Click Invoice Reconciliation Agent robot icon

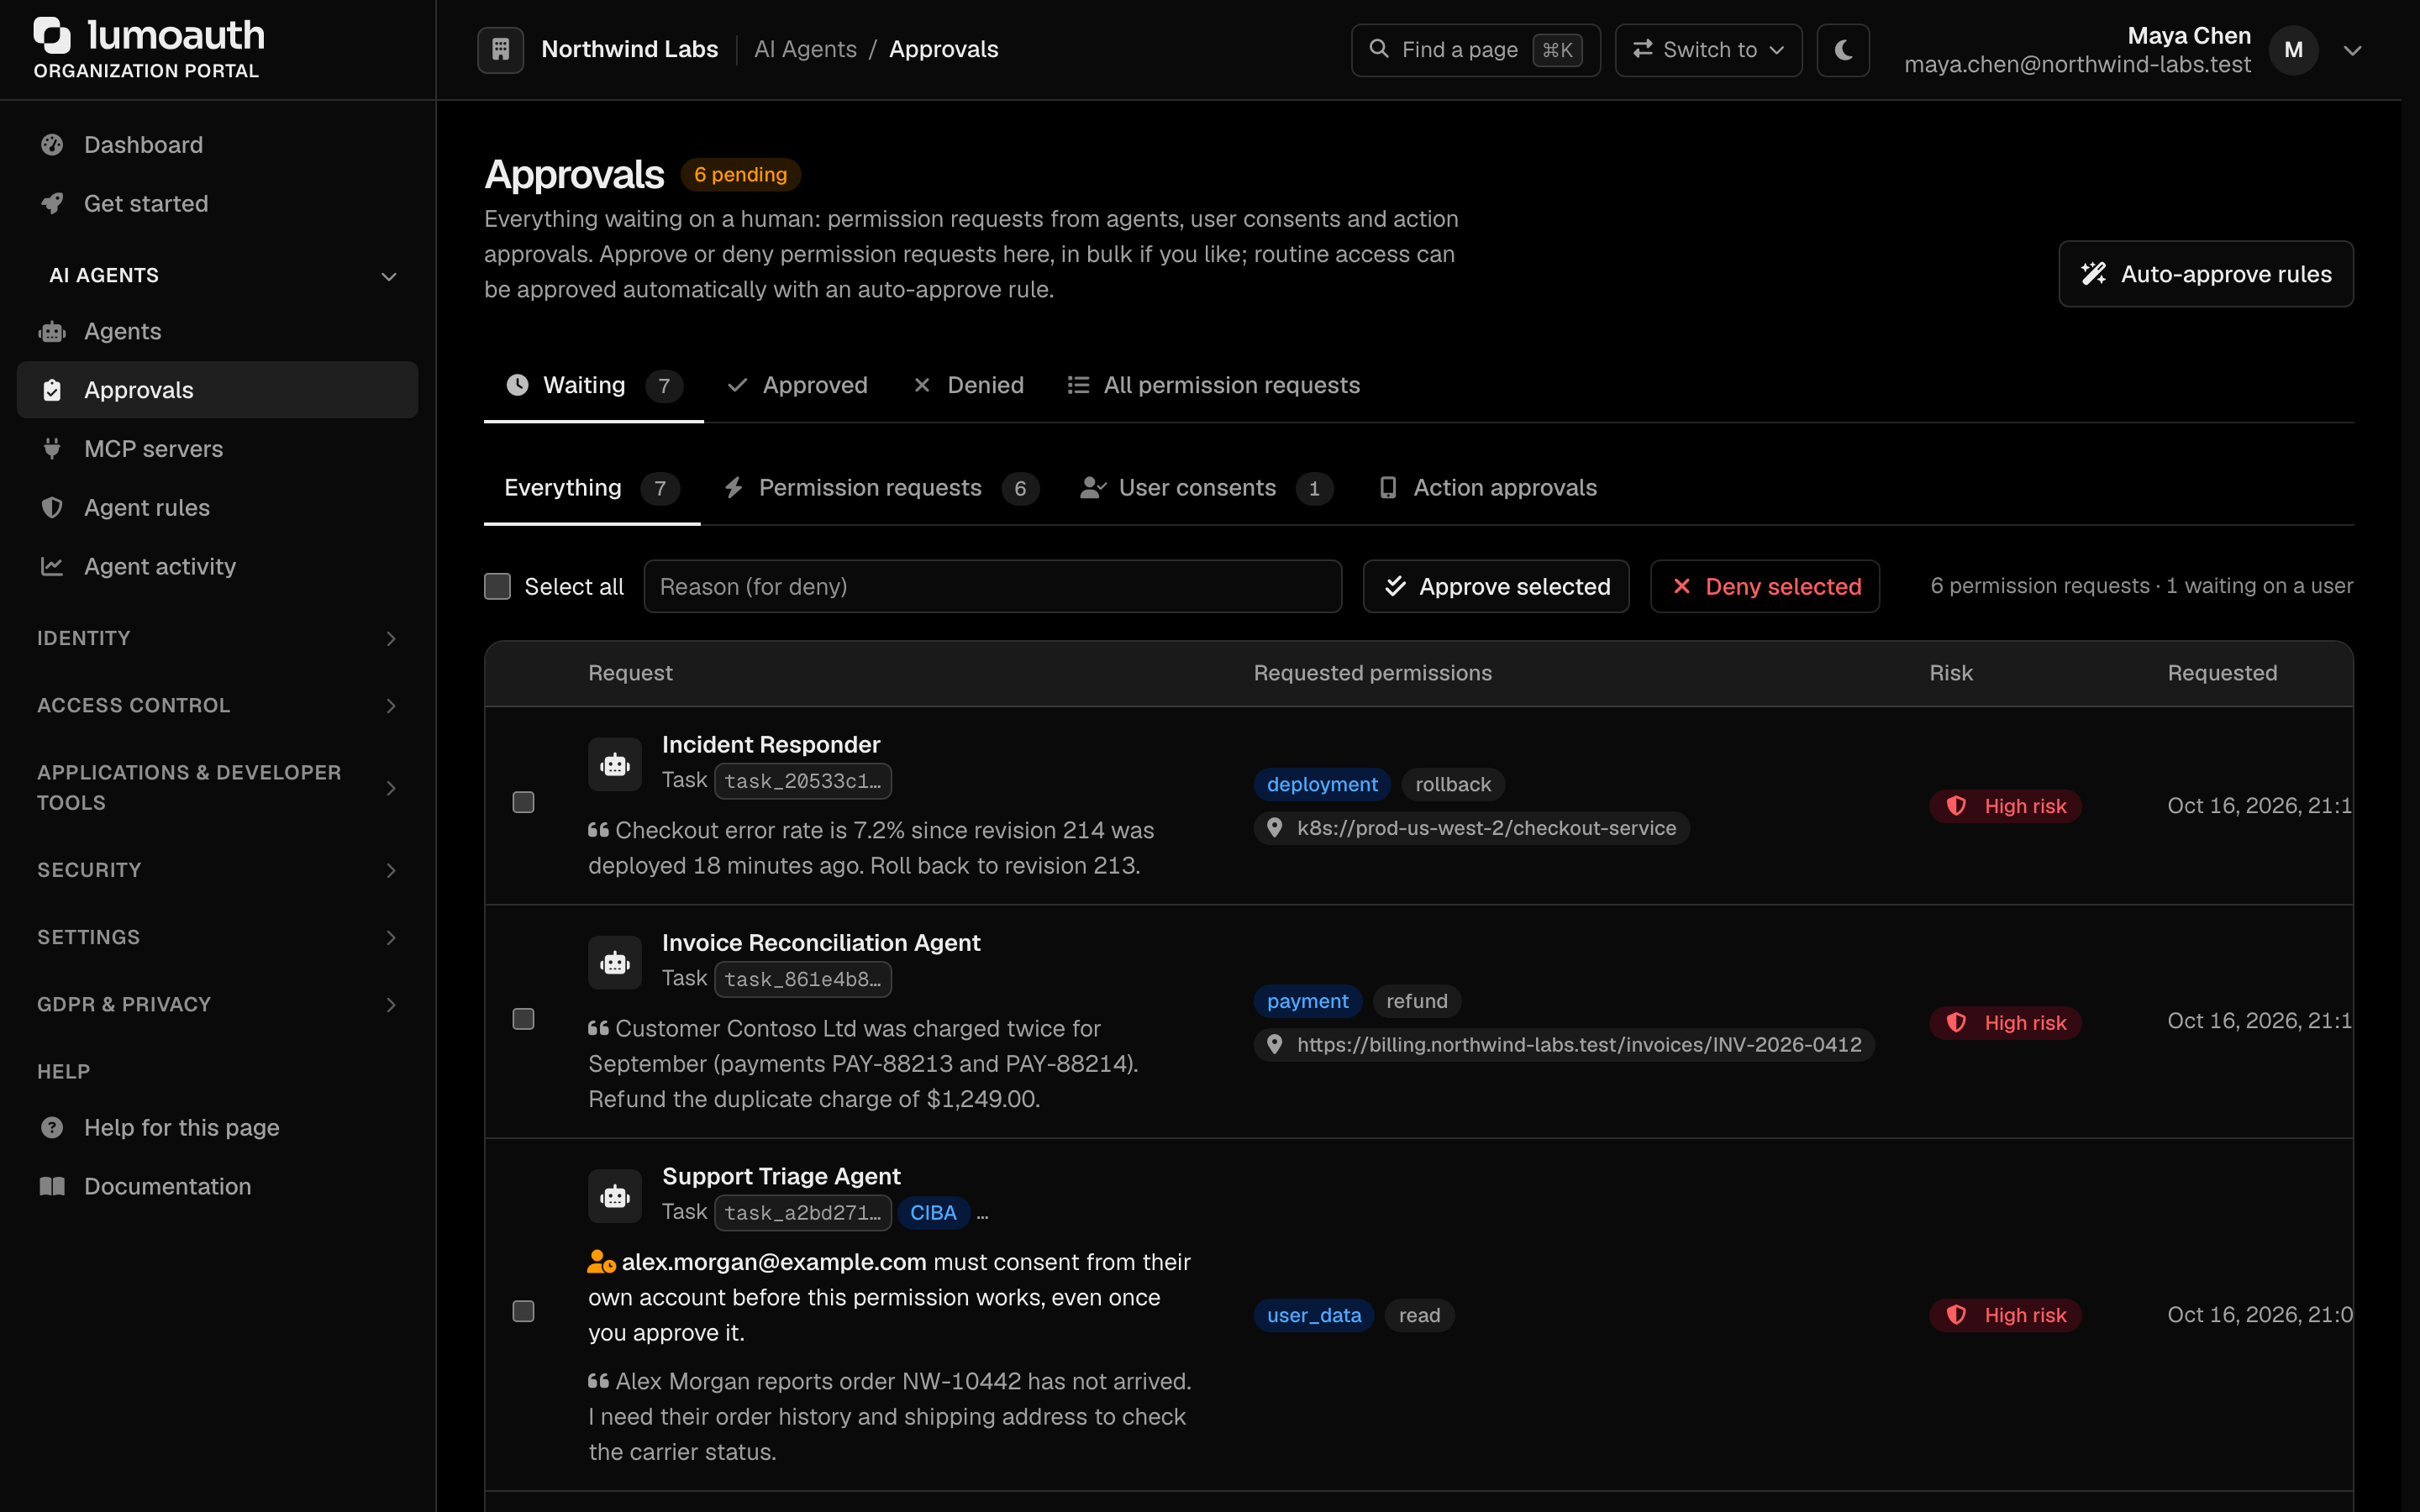point(615,963)
